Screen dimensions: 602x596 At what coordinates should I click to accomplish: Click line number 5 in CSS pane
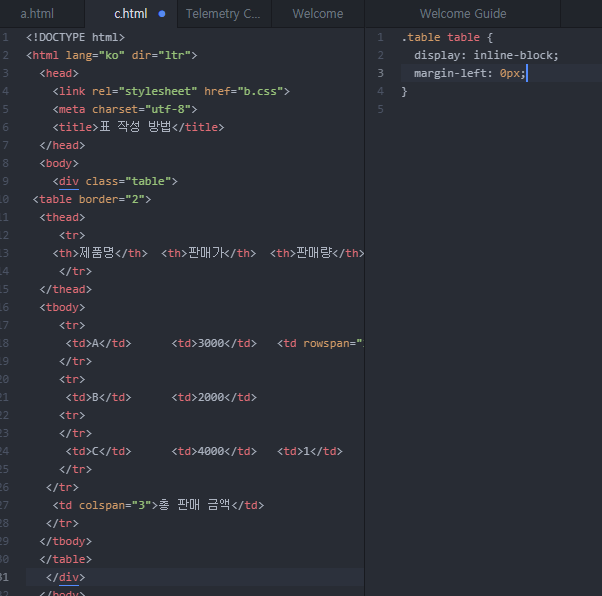click(380, 109)
